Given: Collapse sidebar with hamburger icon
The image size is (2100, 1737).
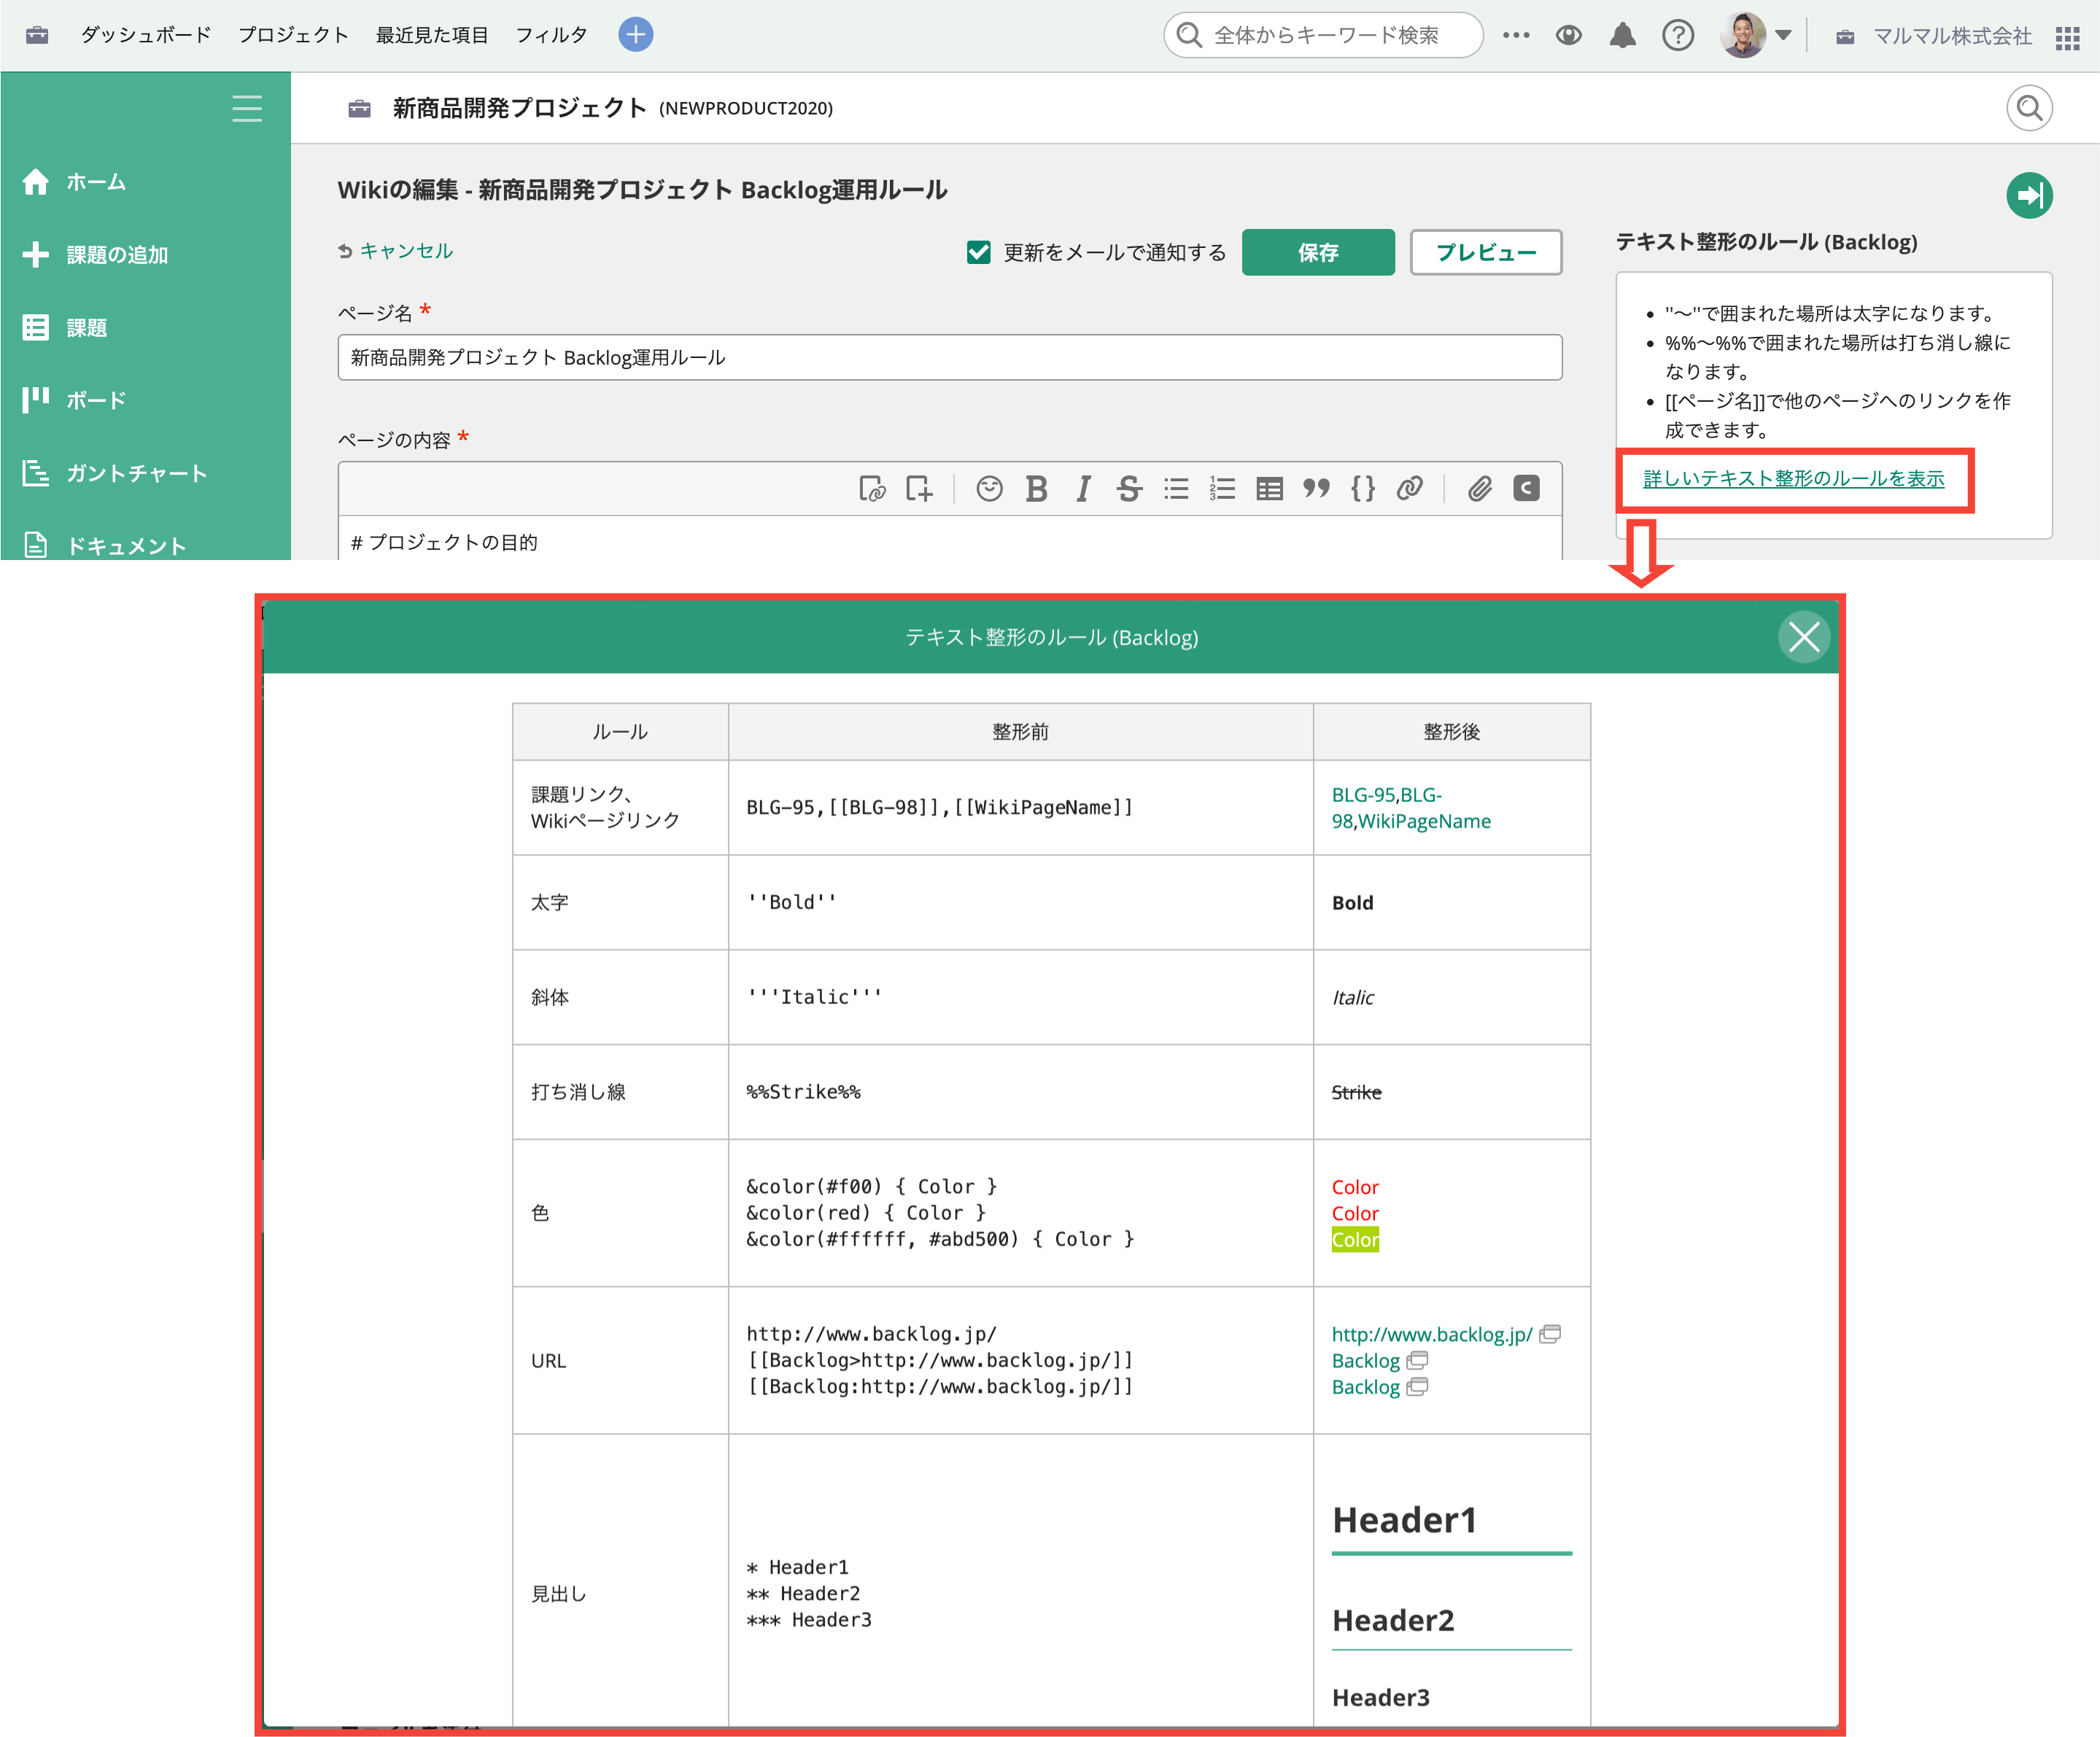Looking at the screenshot, I should point(247,108).
